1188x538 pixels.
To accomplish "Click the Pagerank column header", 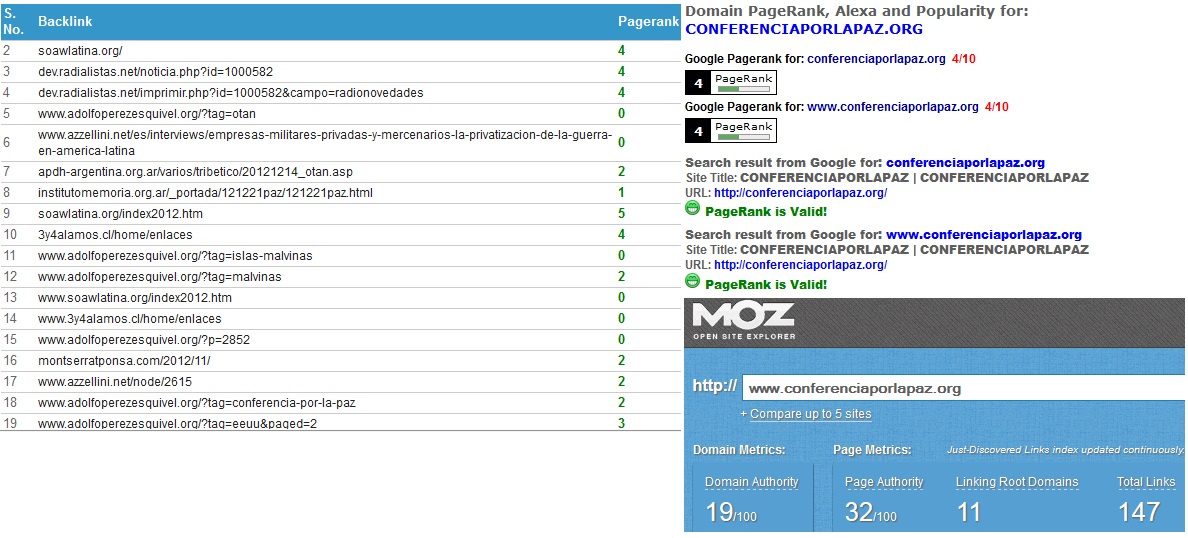I will click(649, 22).
